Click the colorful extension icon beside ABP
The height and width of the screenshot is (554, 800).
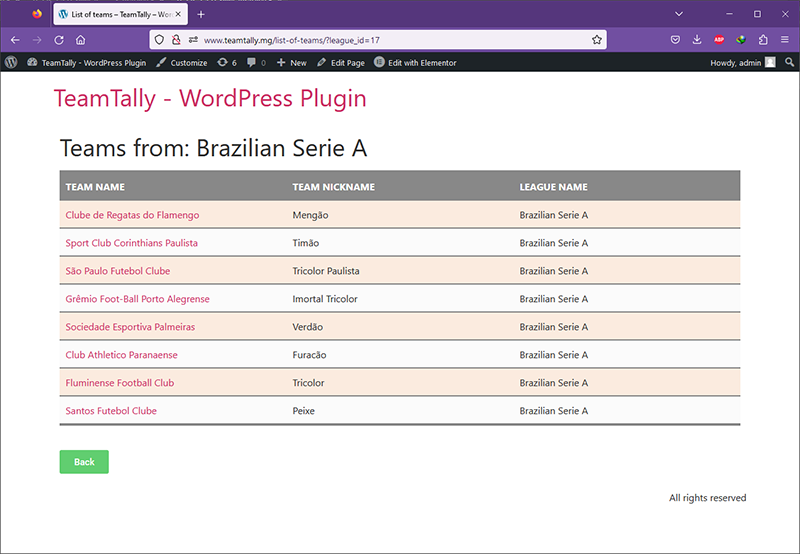(741, 40)
